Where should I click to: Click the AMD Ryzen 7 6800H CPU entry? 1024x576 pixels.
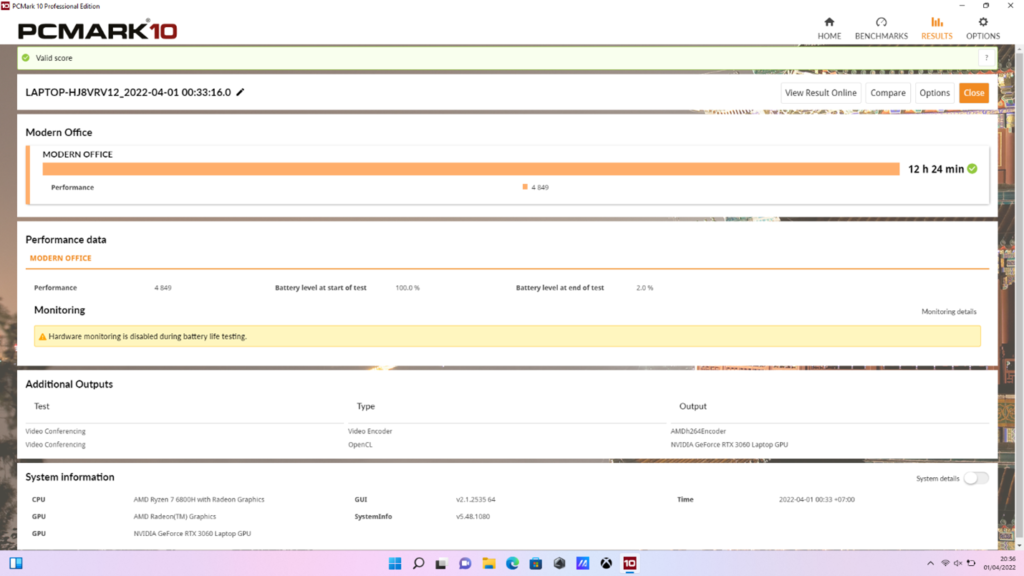click(x=199, y=500)
